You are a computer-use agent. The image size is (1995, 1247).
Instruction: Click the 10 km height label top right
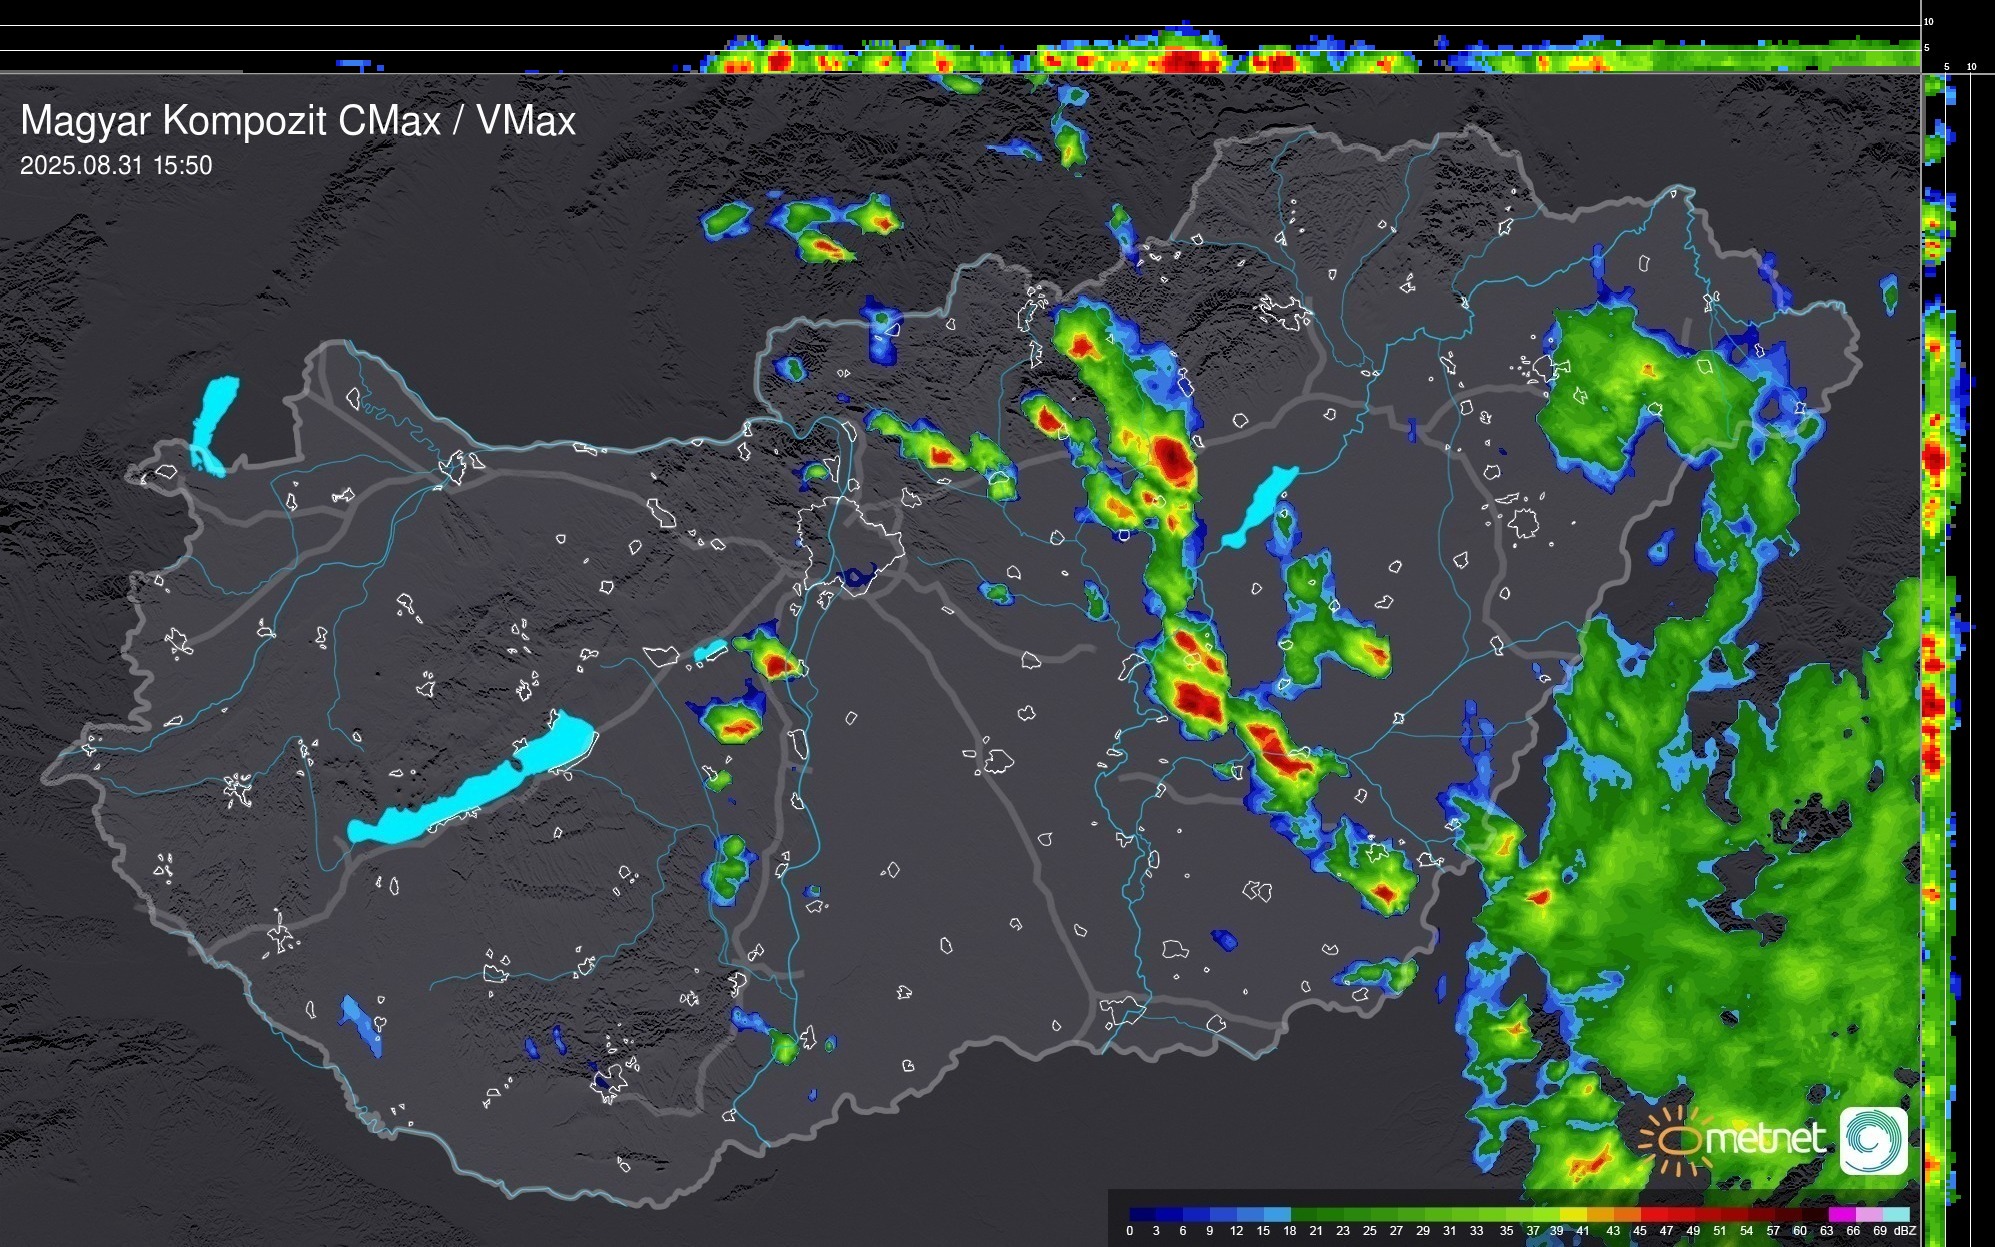pyautogui.click(x=1928, y=22)
